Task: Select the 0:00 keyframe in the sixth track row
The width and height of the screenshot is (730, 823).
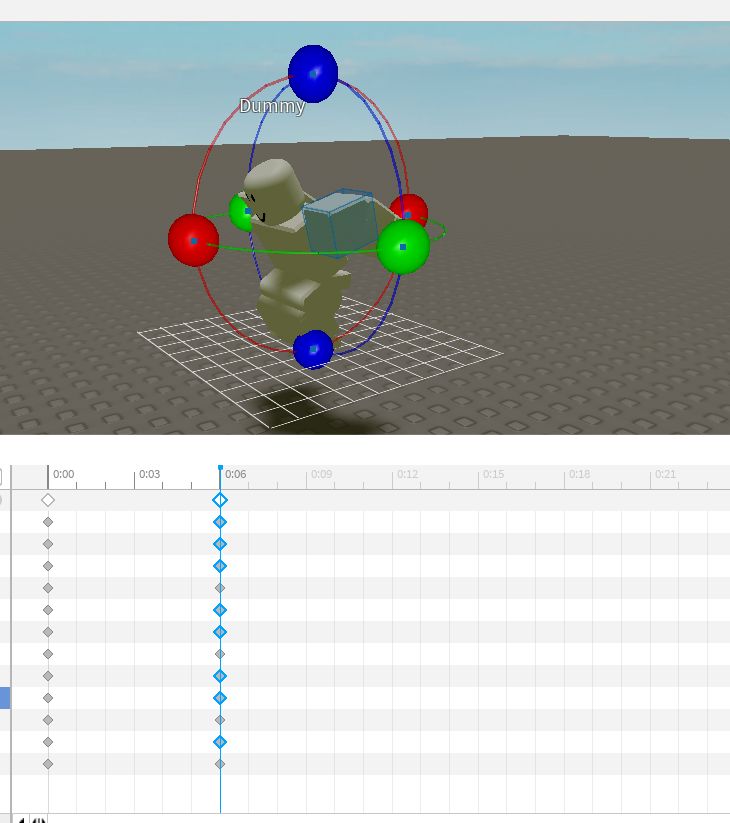Action: (48, 632)
